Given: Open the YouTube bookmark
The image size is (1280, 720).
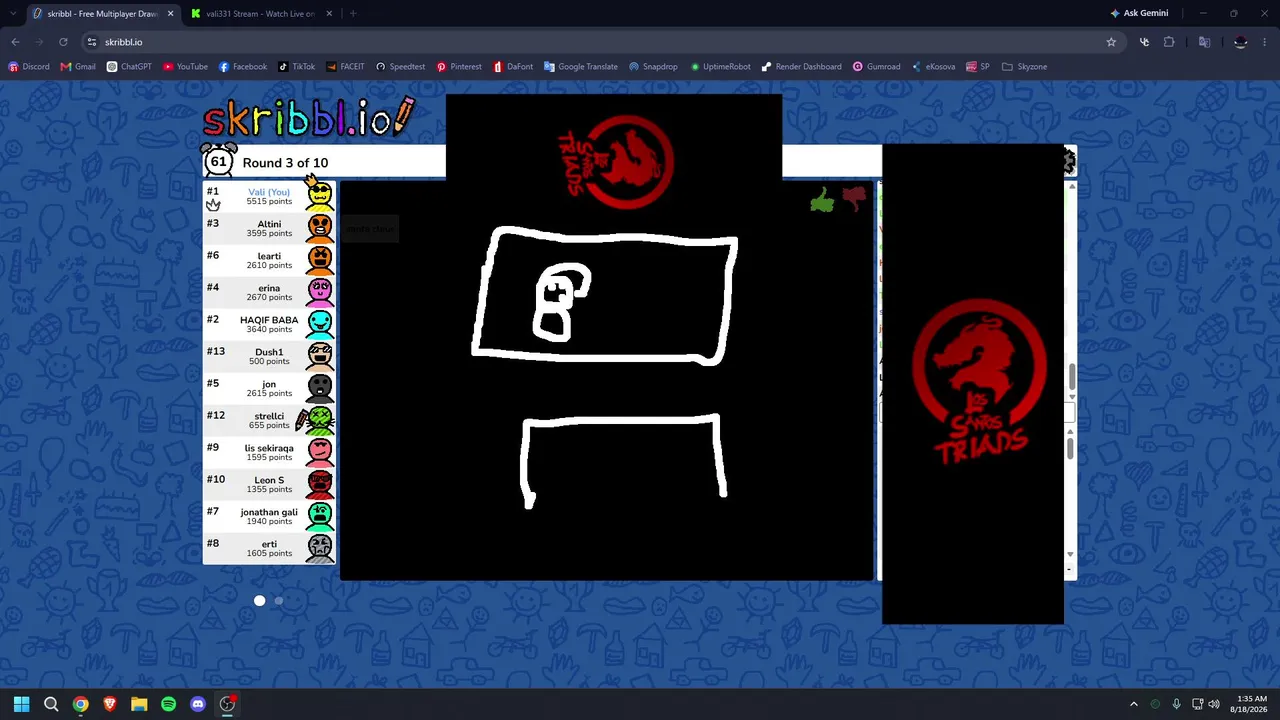Looking at the screenshot, I should (x=185, y=67).
